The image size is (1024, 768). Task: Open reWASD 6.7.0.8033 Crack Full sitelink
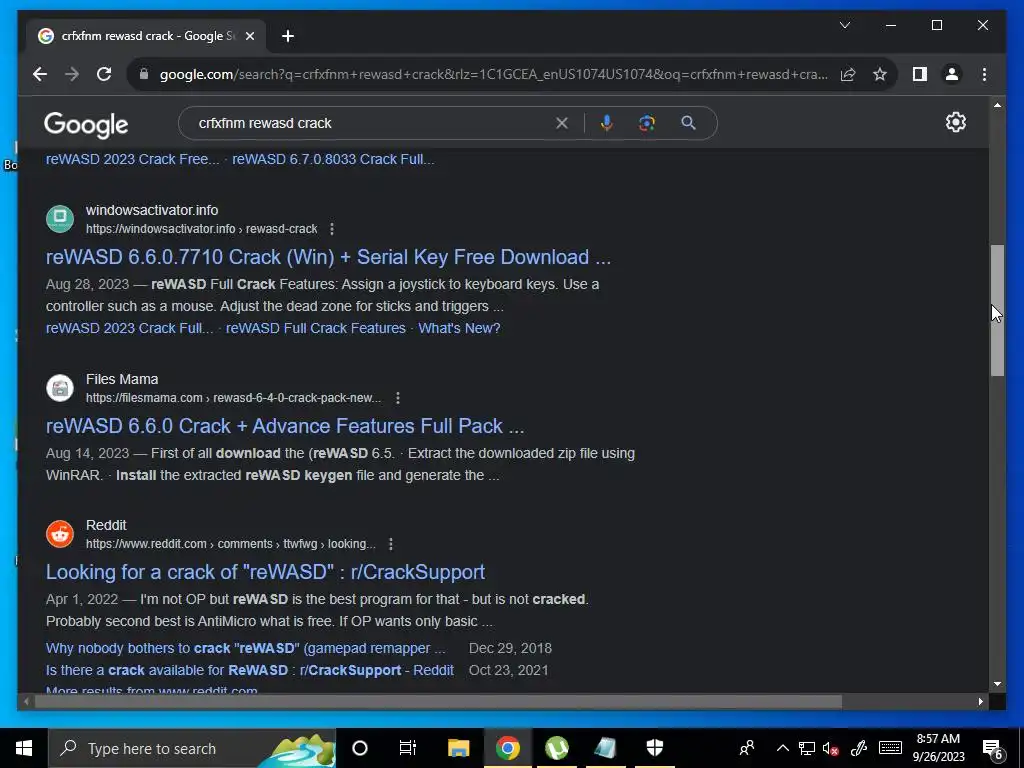333,159
